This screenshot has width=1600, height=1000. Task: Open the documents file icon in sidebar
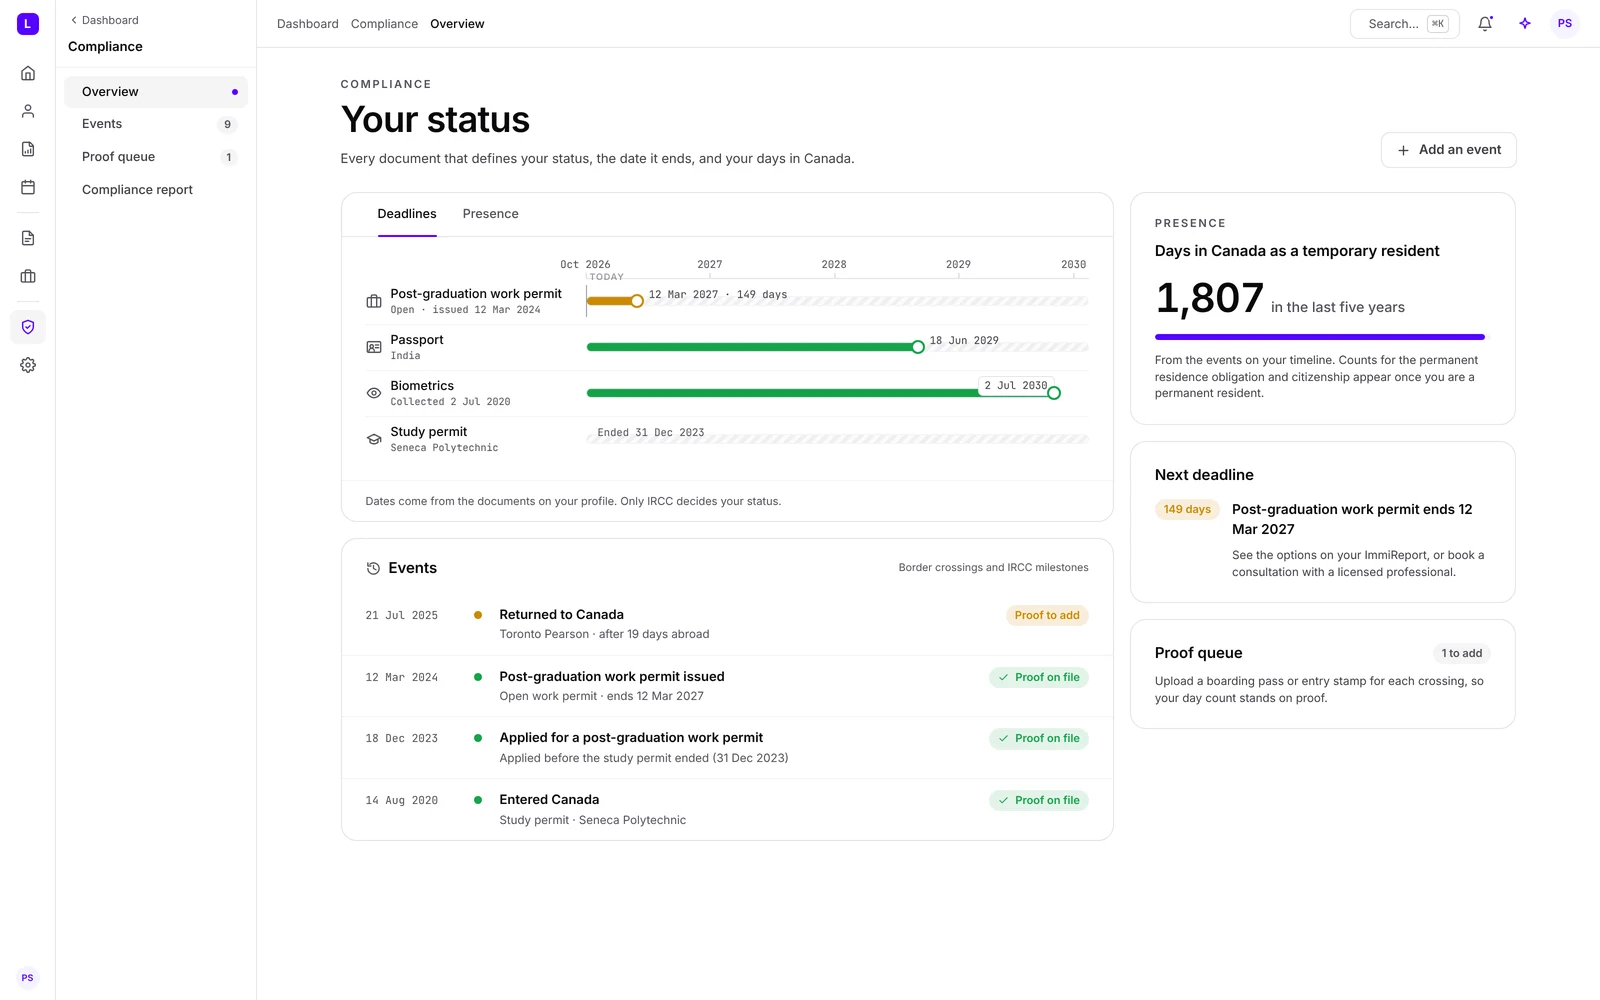click(28, 238)
